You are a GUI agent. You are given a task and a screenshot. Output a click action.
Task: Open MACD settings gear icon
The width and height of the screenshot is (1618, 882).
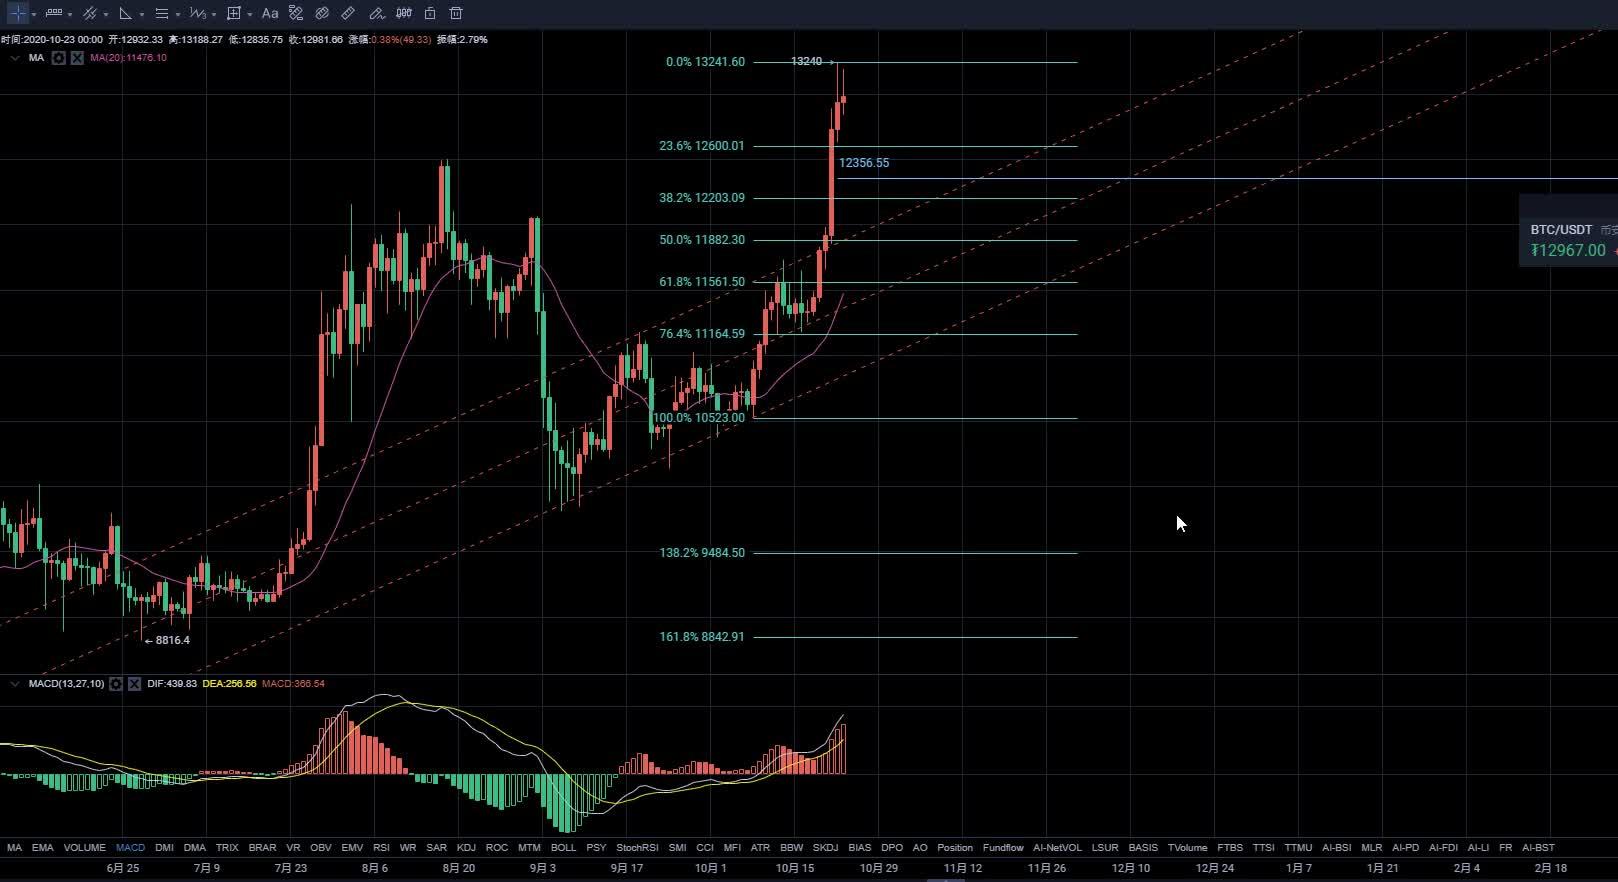(116, 684)
